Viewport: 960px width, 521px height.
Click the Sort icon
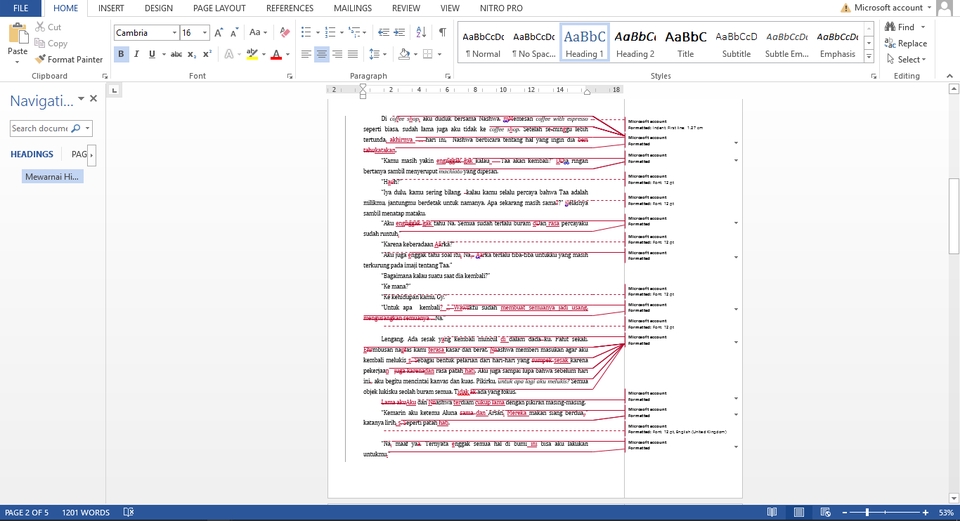421,32
